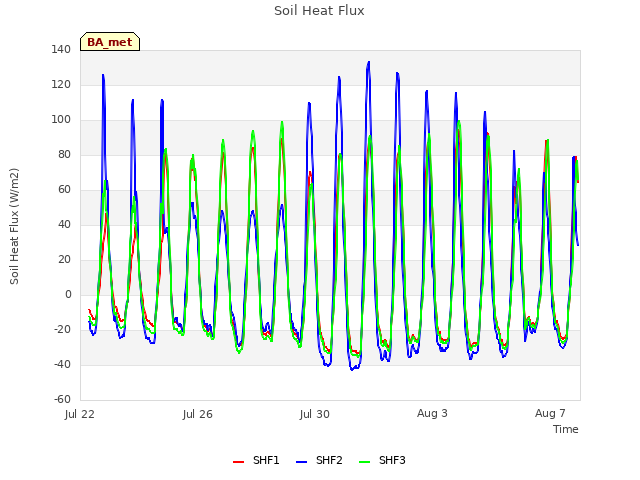Click the BA_met annotation label

pyautogui.click(x=110, y=42)
